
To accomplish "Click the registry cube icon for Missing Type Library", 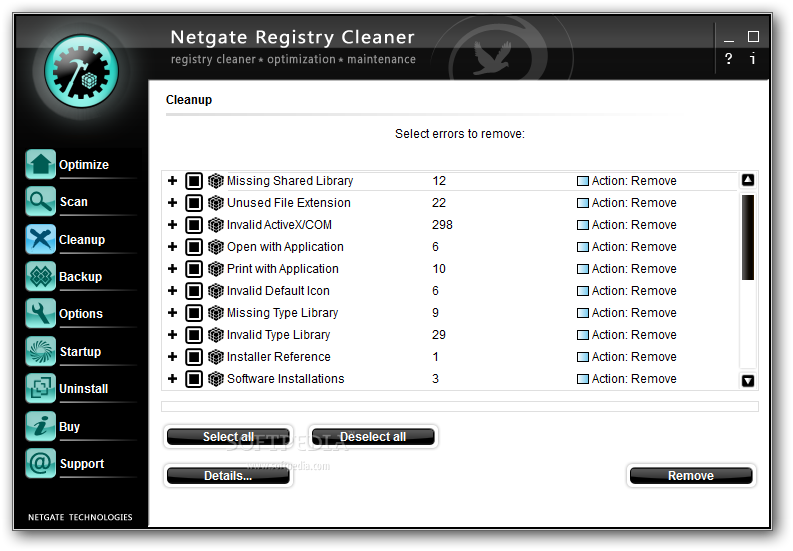I will pos(216,313).
